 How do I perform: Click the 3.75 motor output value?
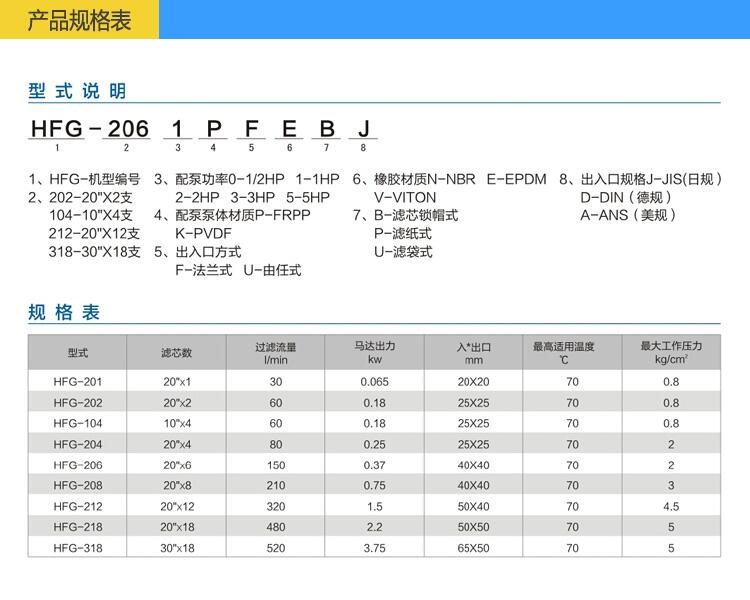point(375,548)
